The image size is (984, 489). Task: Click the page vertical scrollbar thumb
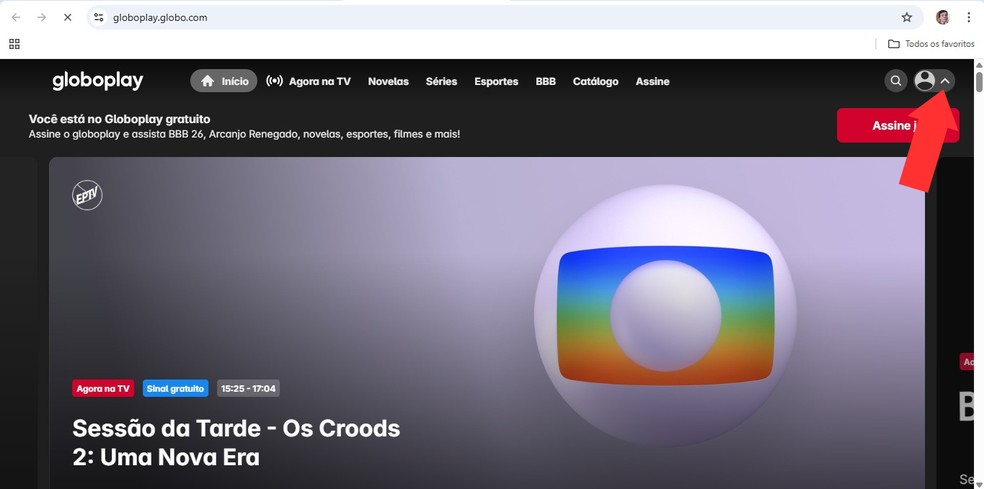pyautogui.click(x=979, y=82)
